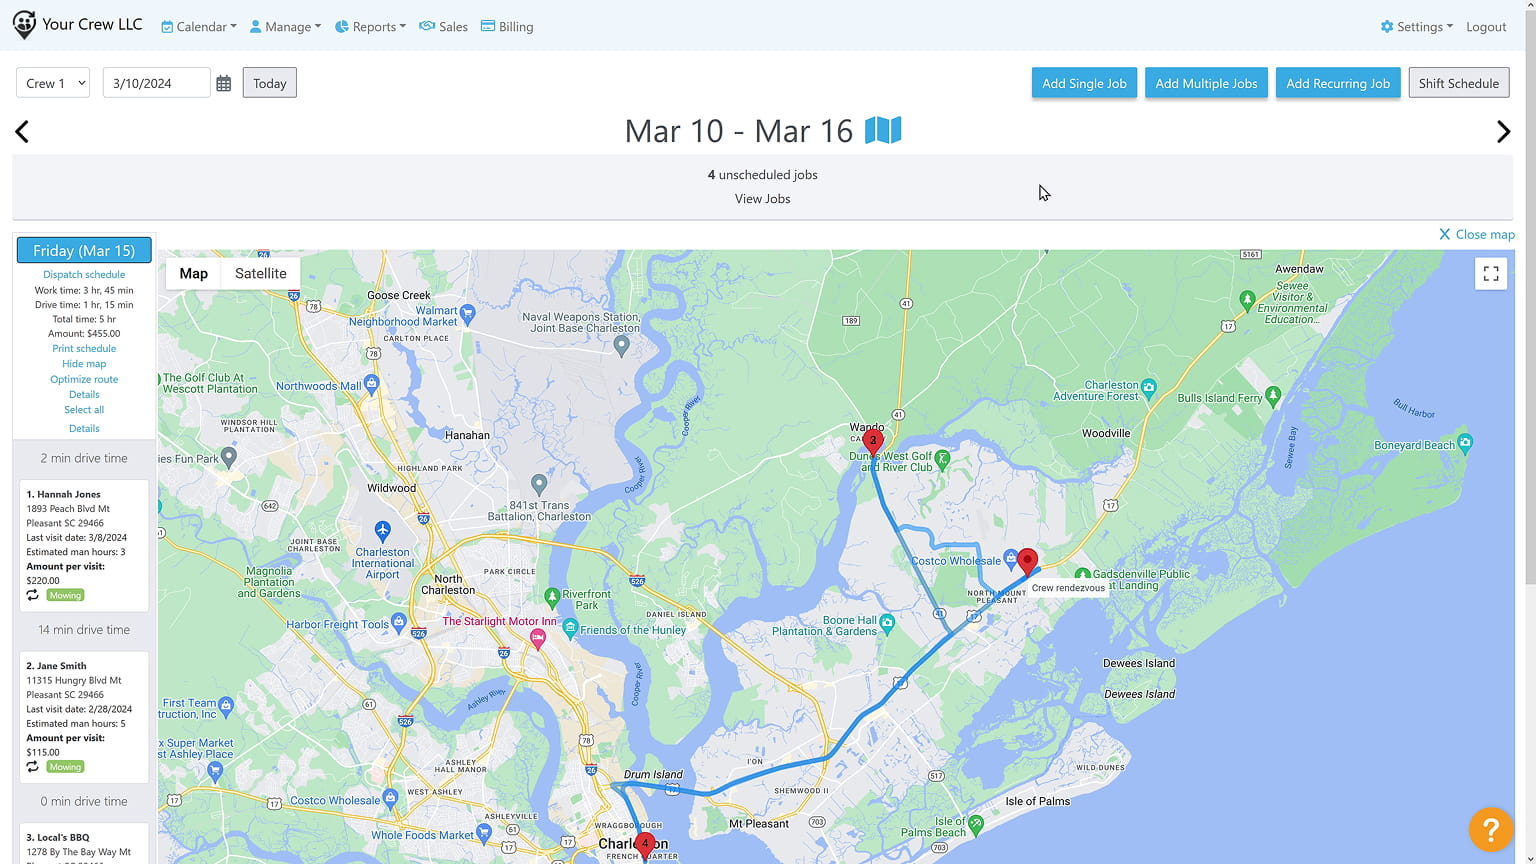Open the Reports dropdown menu
Viewport: 1536px width, 864px height.
coord(370,27)
